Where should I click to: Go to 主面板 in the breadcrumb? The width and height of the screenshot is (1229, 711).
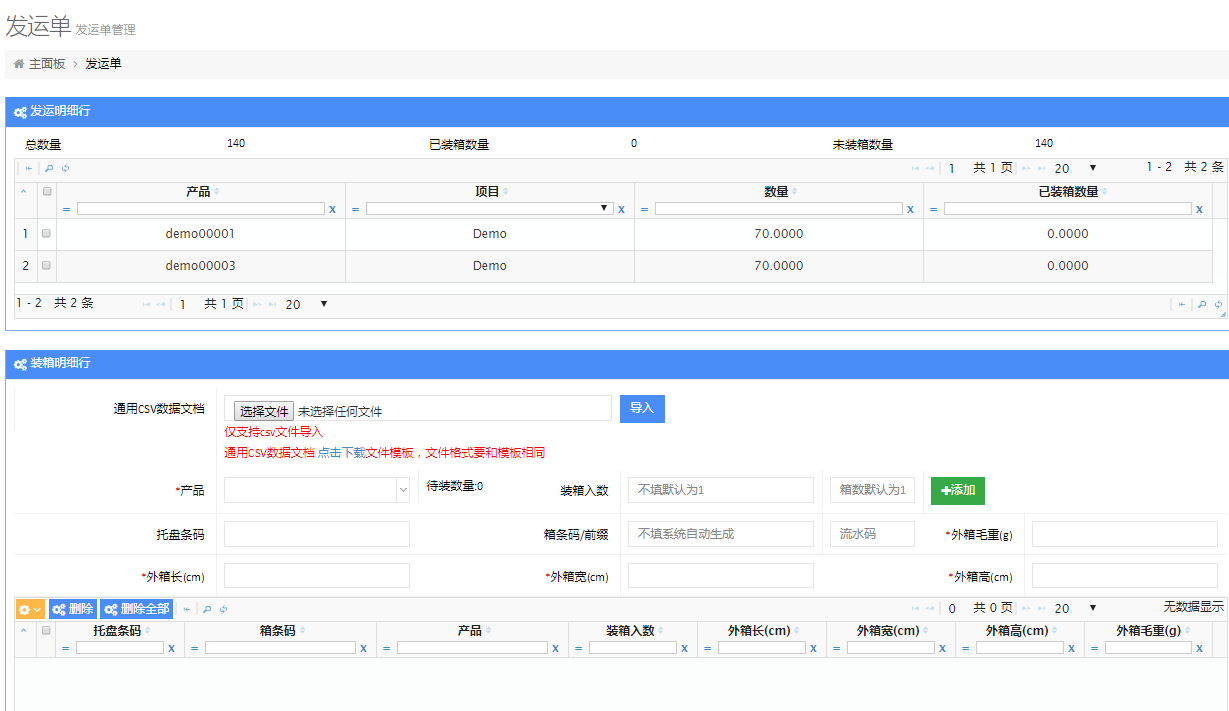[x=47, y=64]
